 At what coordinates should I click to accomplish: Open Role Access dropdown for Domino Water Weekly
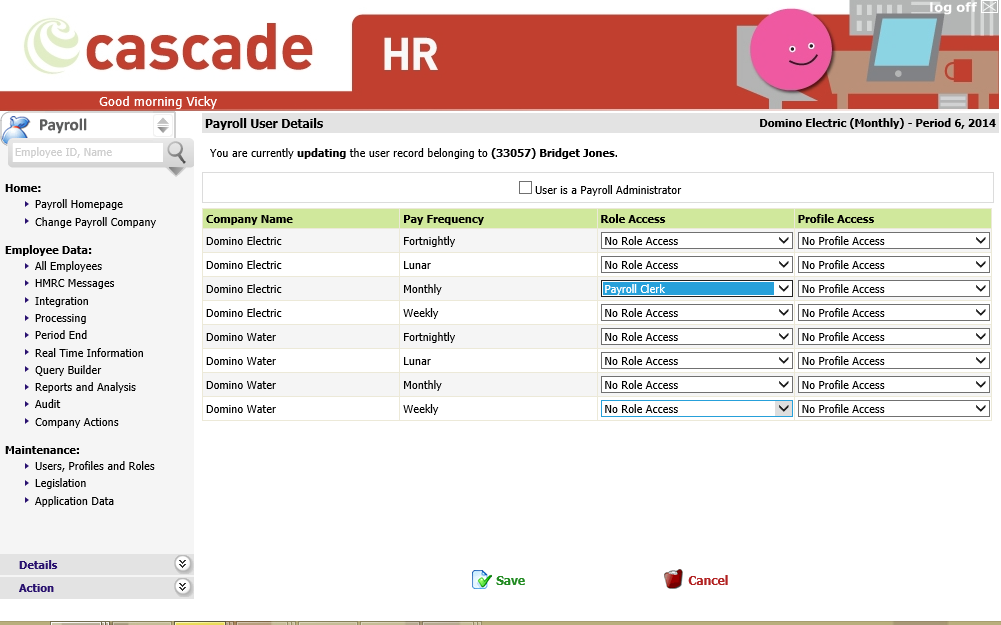696,409
